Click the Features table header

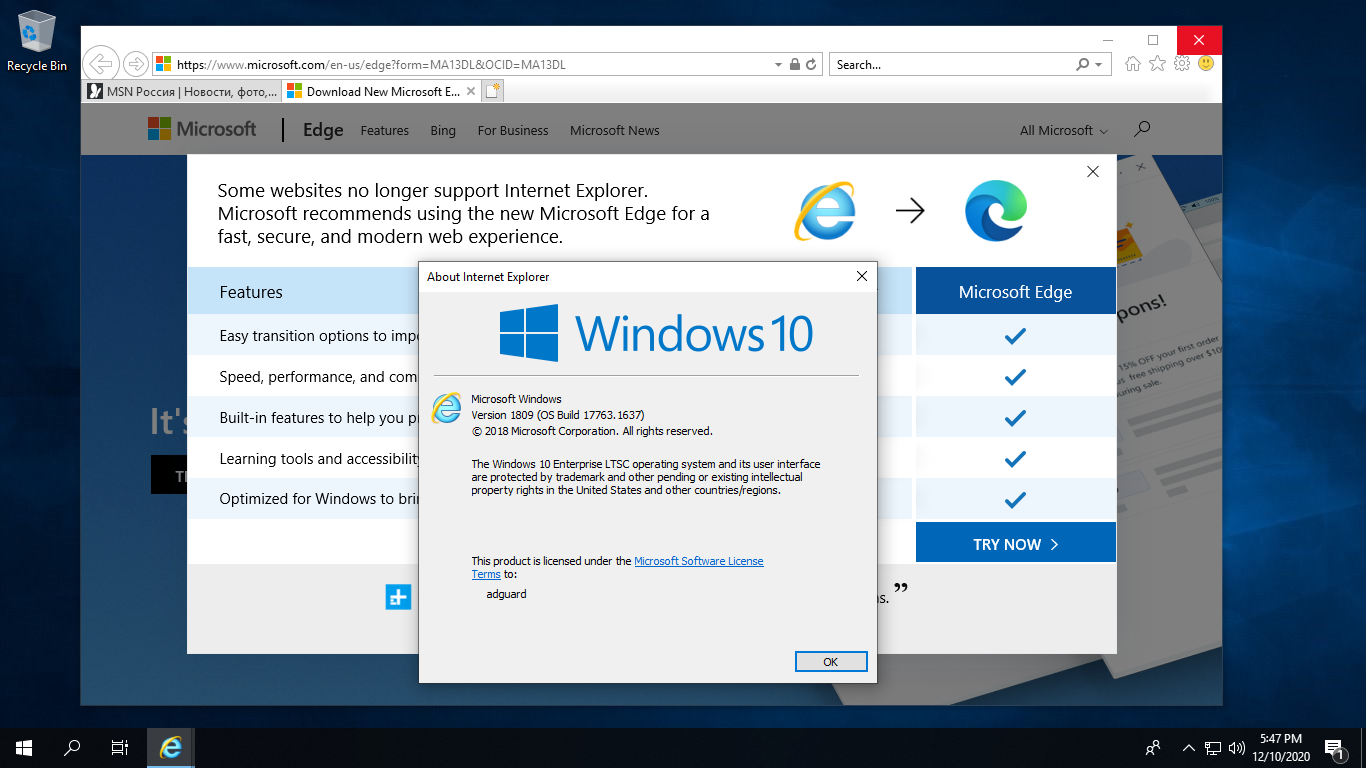point(251,292)
